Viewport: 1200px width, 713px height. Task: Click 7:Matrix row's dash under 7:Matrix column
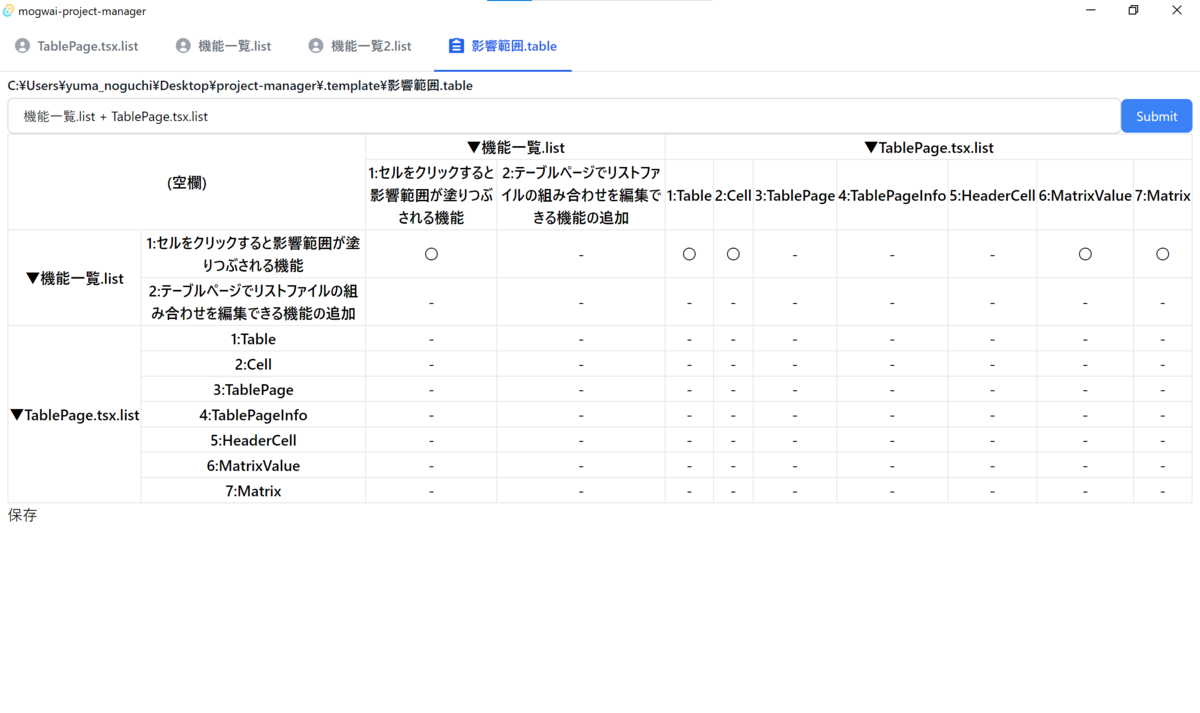1162,491
